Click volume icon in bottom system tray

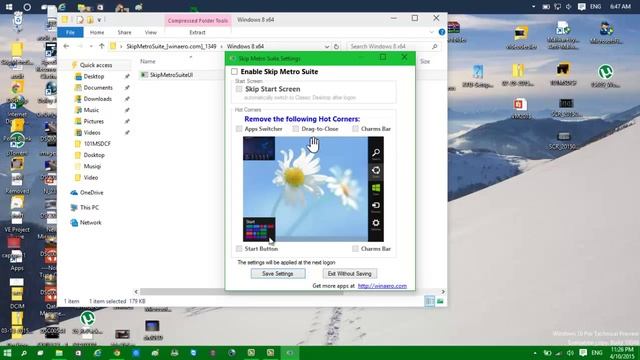tap(570, 353)
